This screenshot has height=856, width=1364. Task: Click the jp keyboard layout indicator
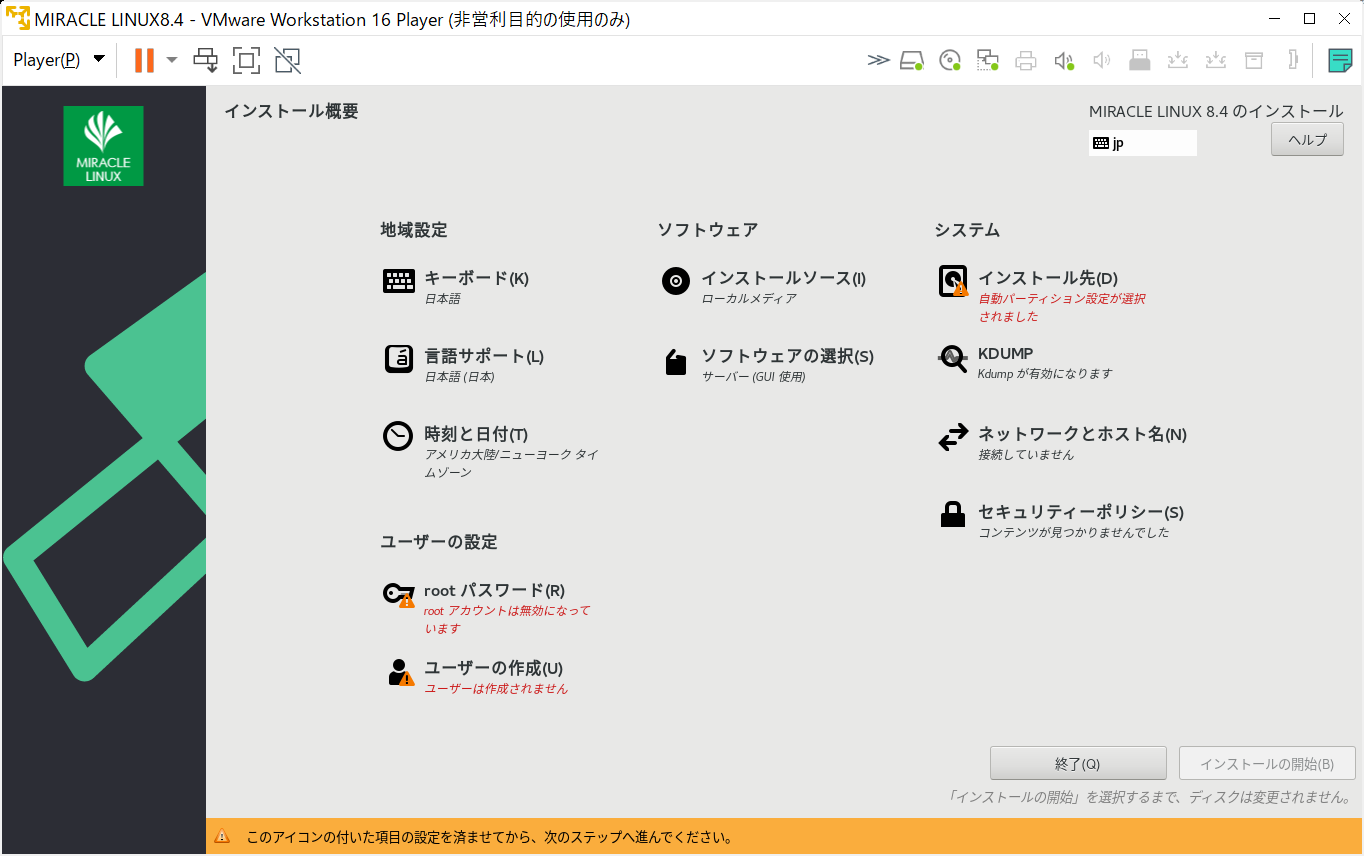[1142, 143]
